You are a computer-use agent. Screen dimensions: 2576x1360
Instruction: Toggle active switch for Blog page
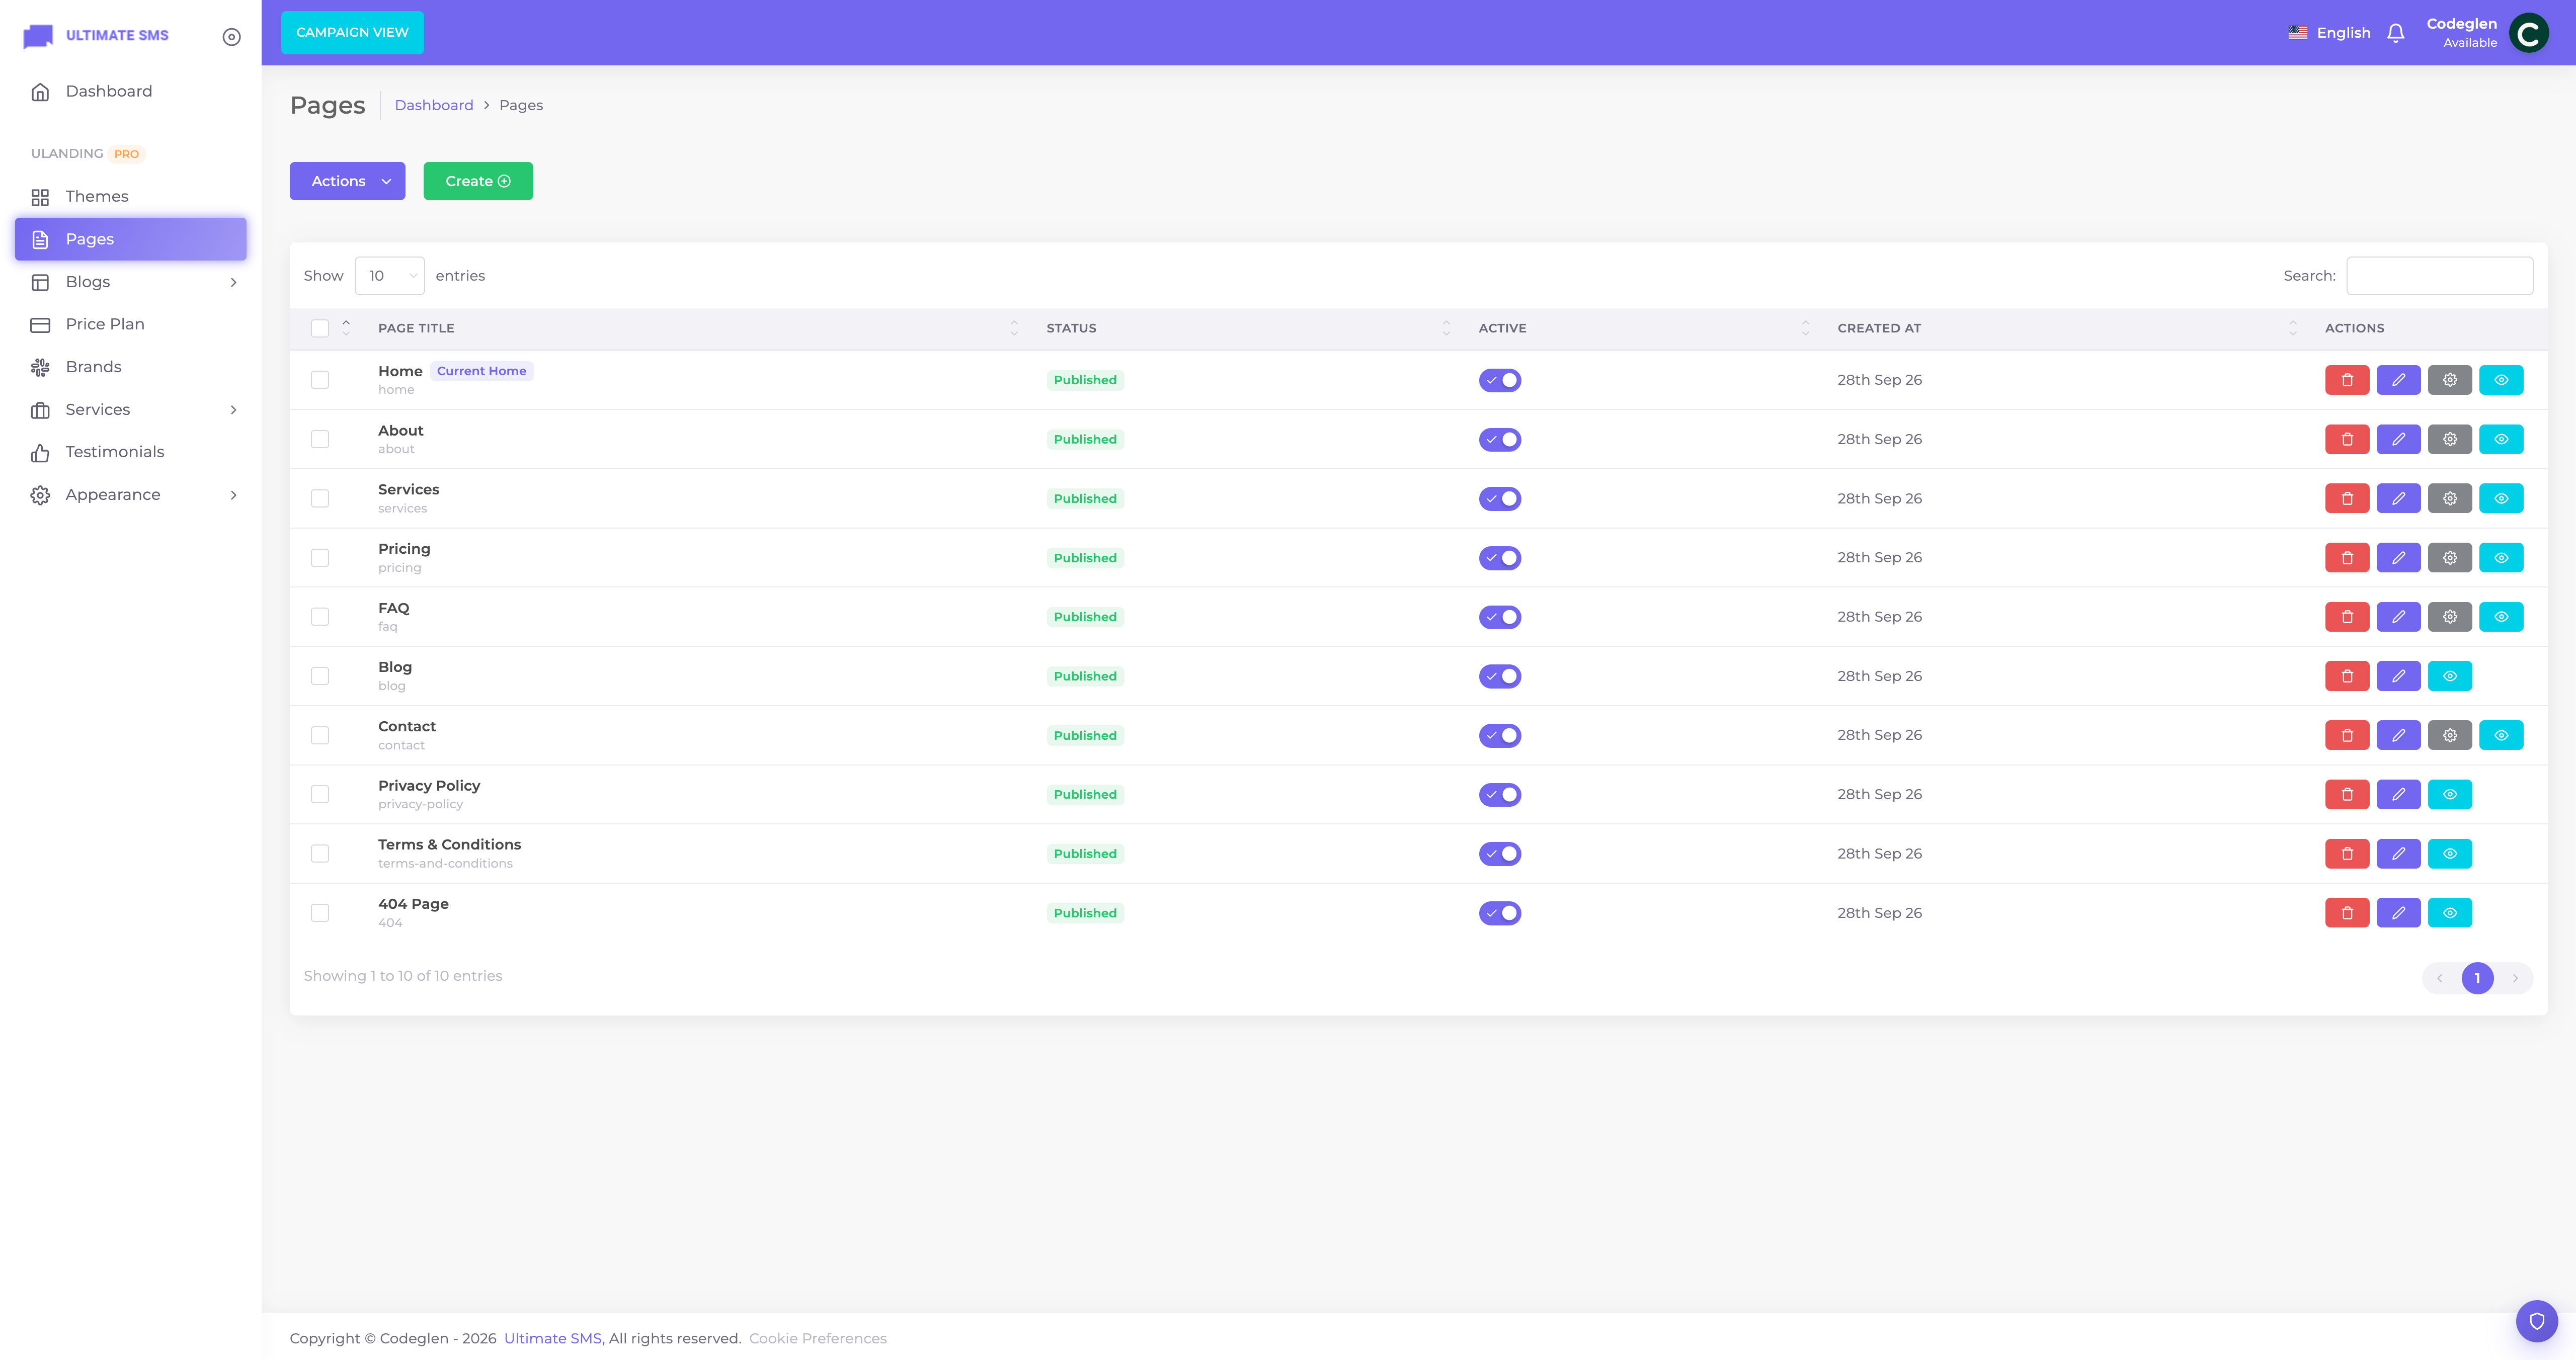tap(1499, 676)
